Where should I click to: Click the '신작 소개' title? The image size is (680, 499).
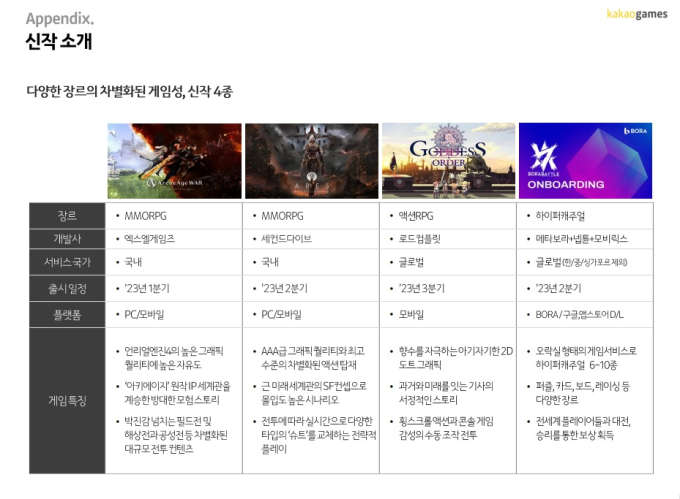click(x=59, y=42)
